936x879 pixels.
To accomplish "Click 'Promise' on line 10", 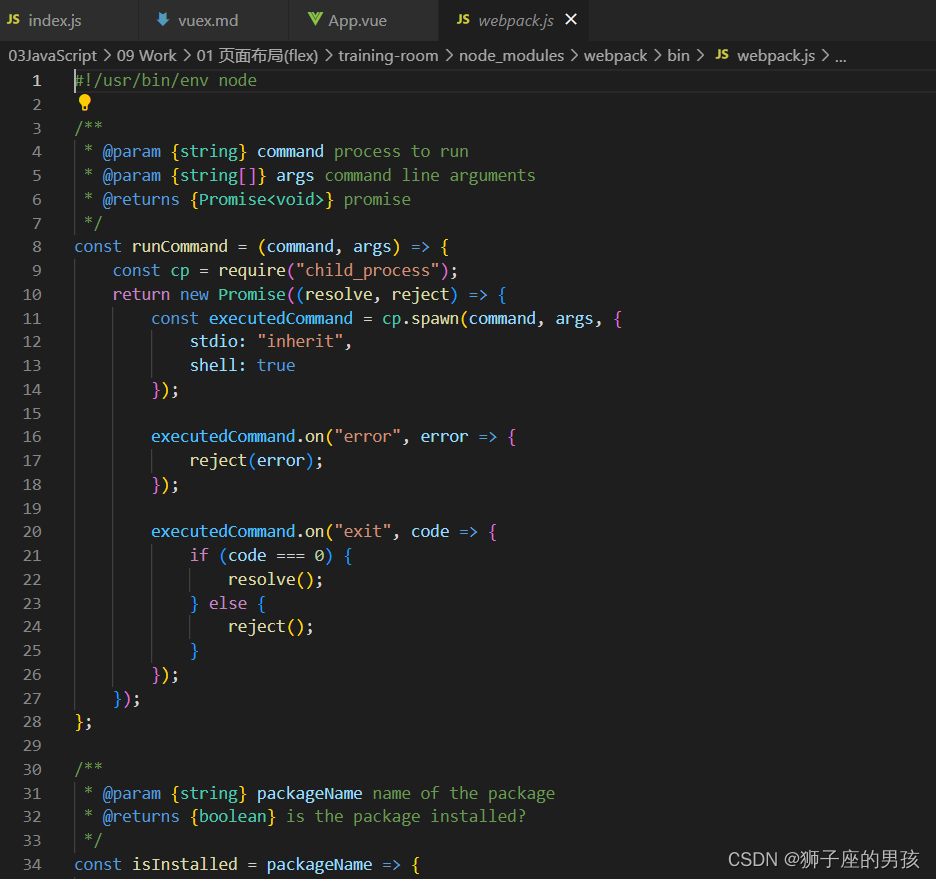I will tap(252, 294).
